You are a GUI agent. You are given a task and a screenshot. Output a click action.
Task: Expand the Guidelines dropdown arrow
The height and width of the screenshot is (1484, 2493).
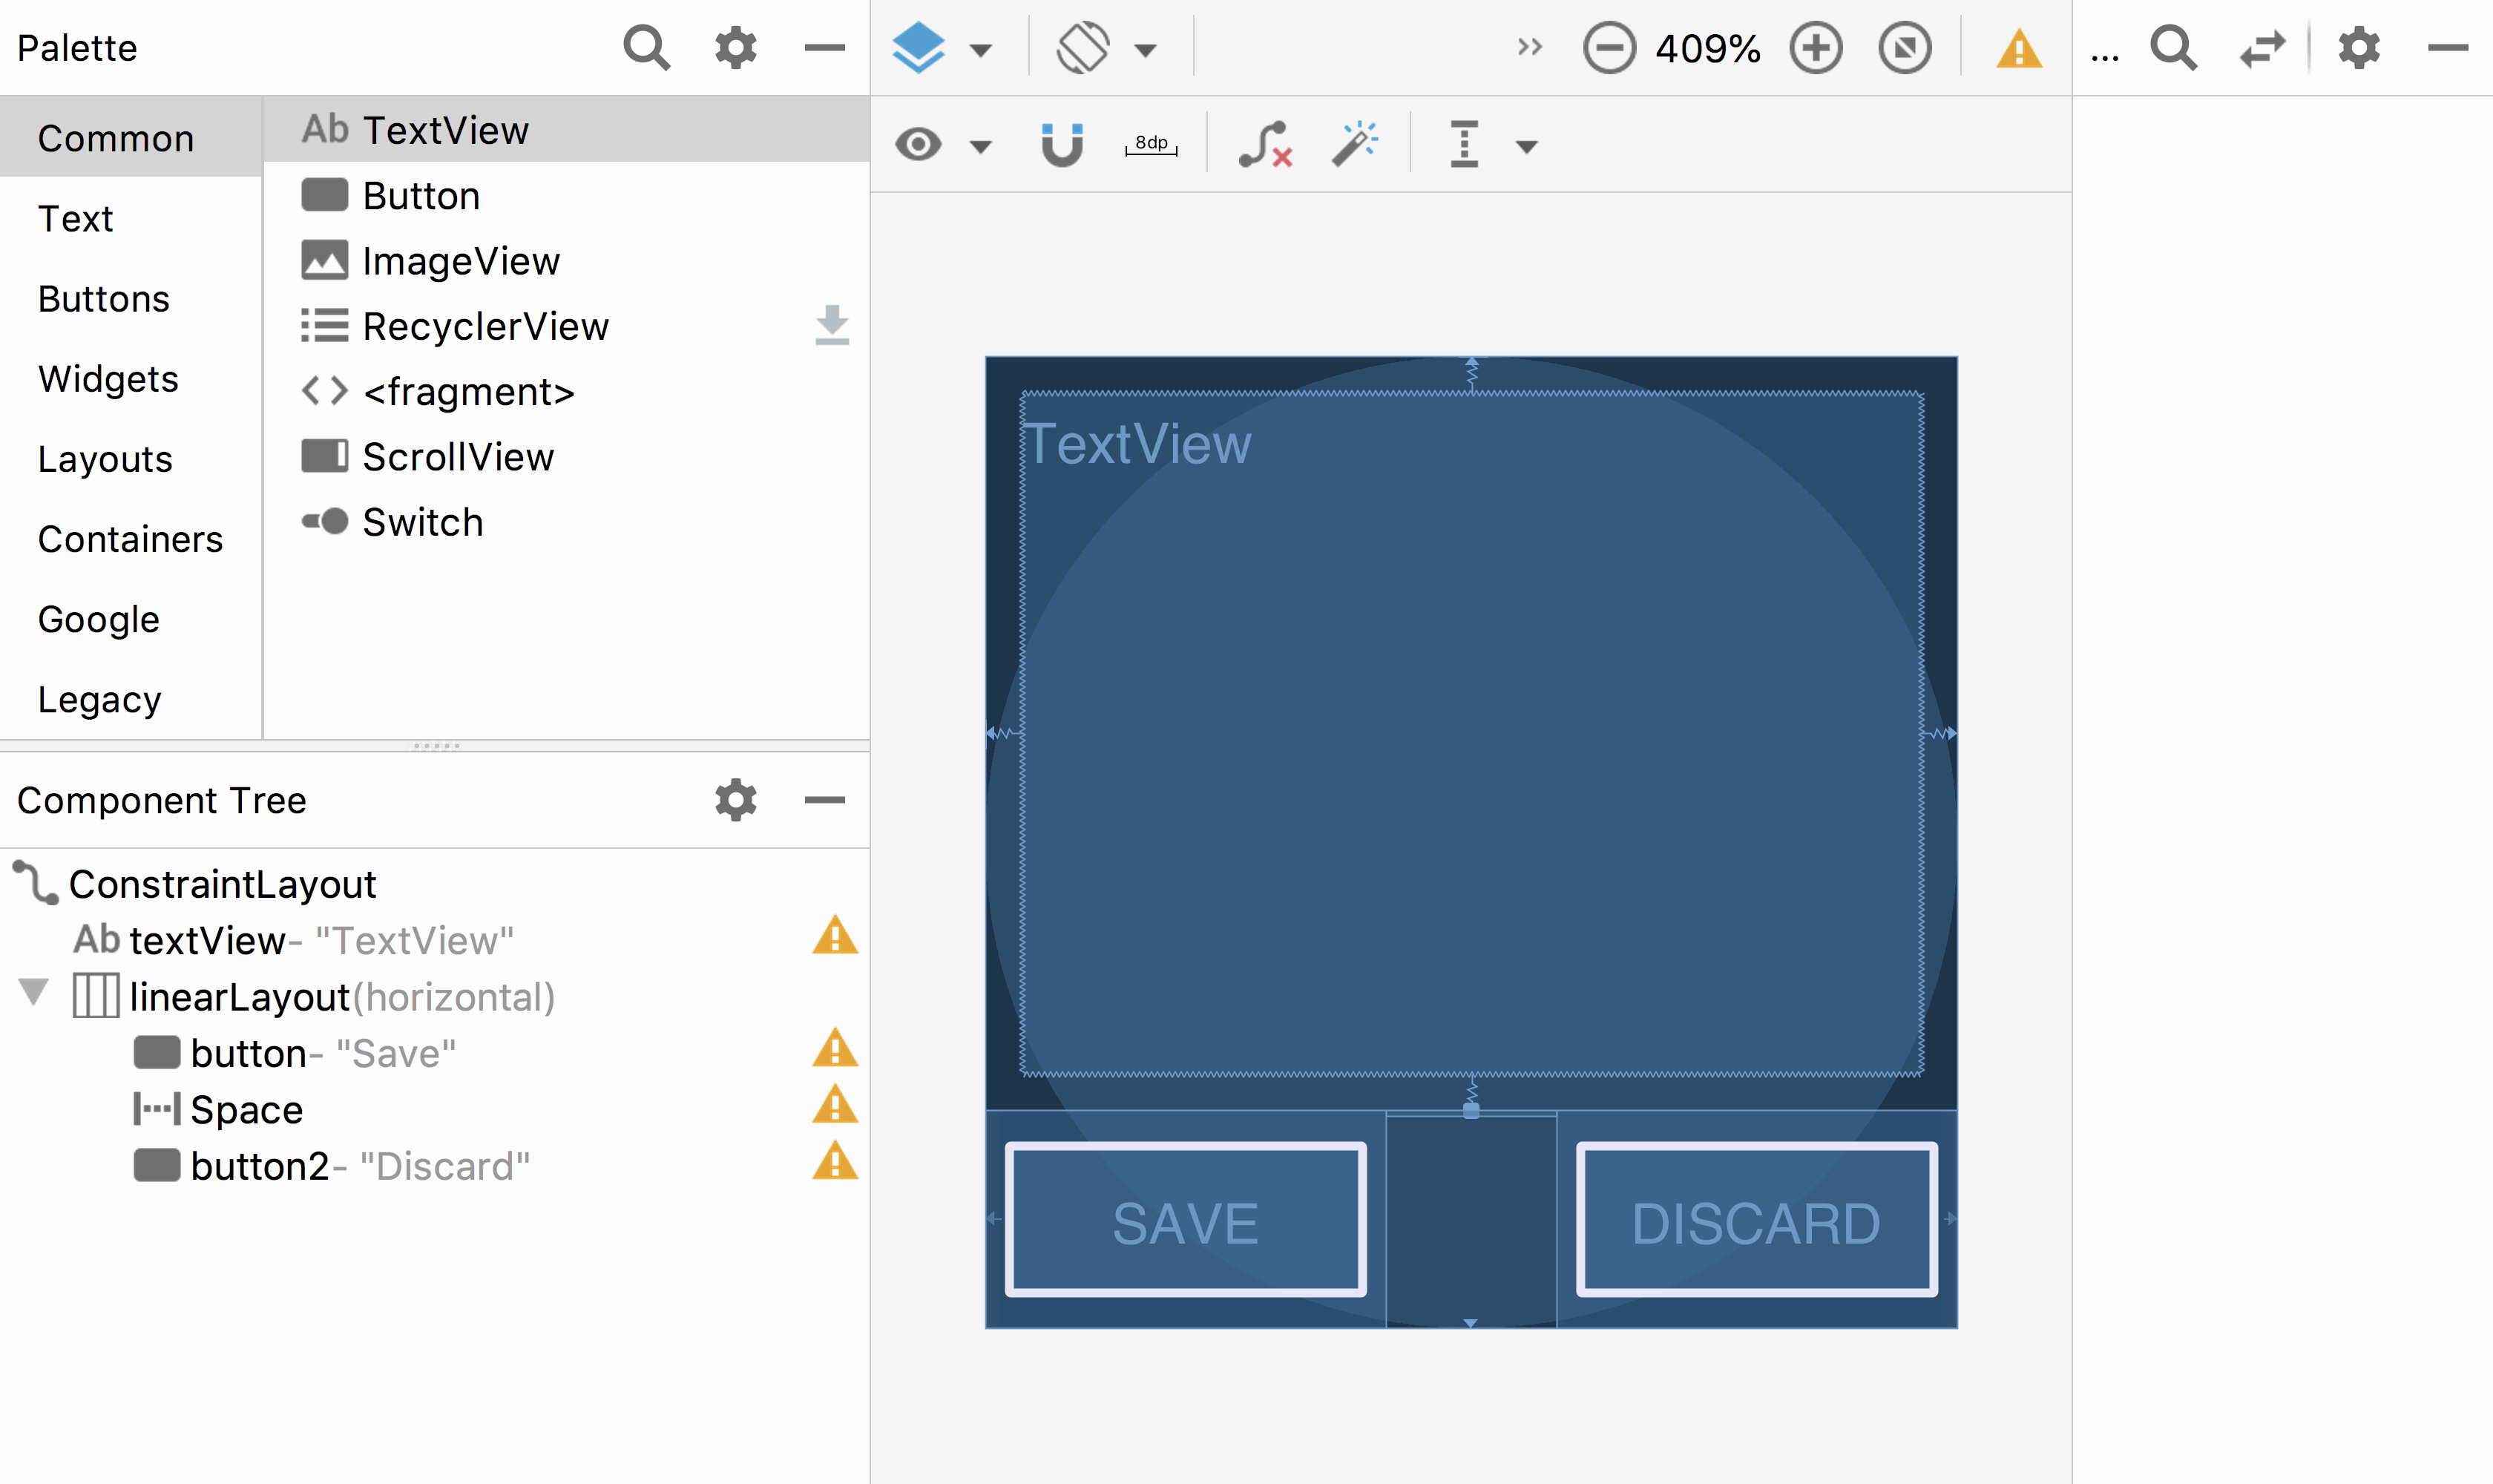coord(1526,147)
